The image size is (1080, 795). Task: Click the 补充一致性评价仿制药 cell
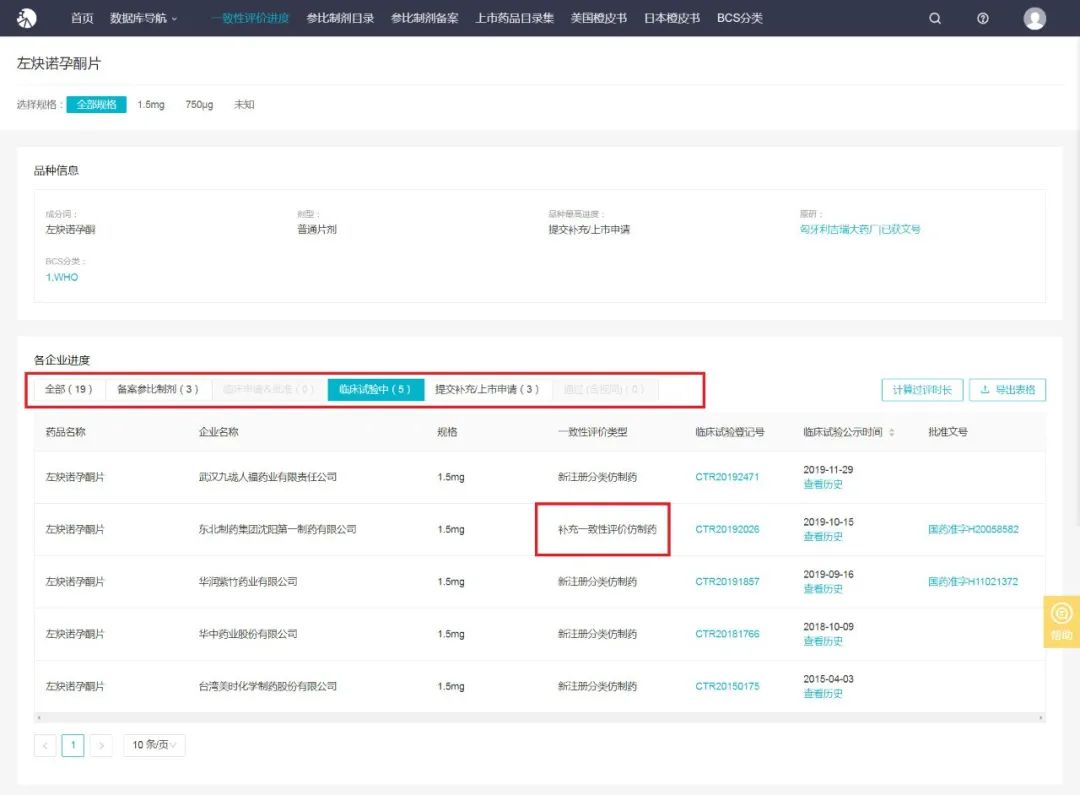607,529
